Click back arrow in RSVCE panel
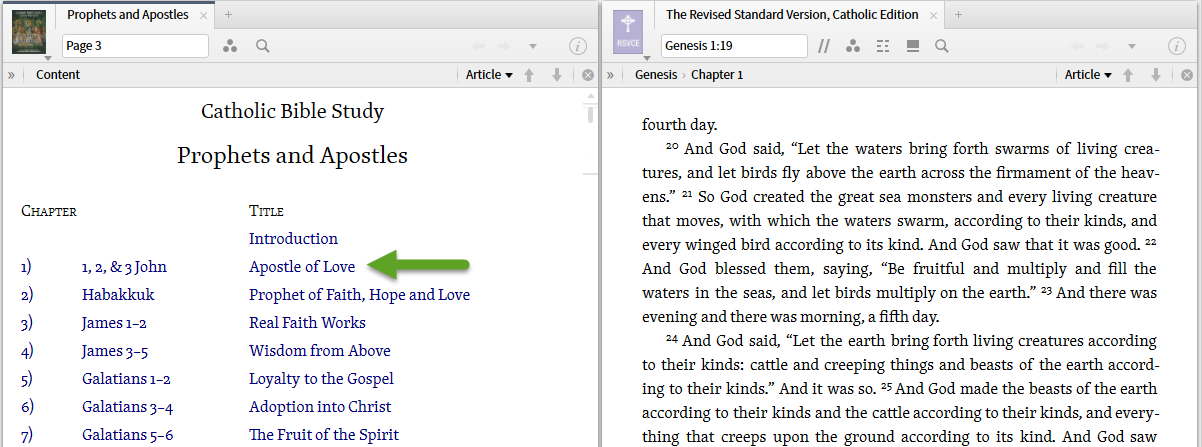 (1077, 46)
